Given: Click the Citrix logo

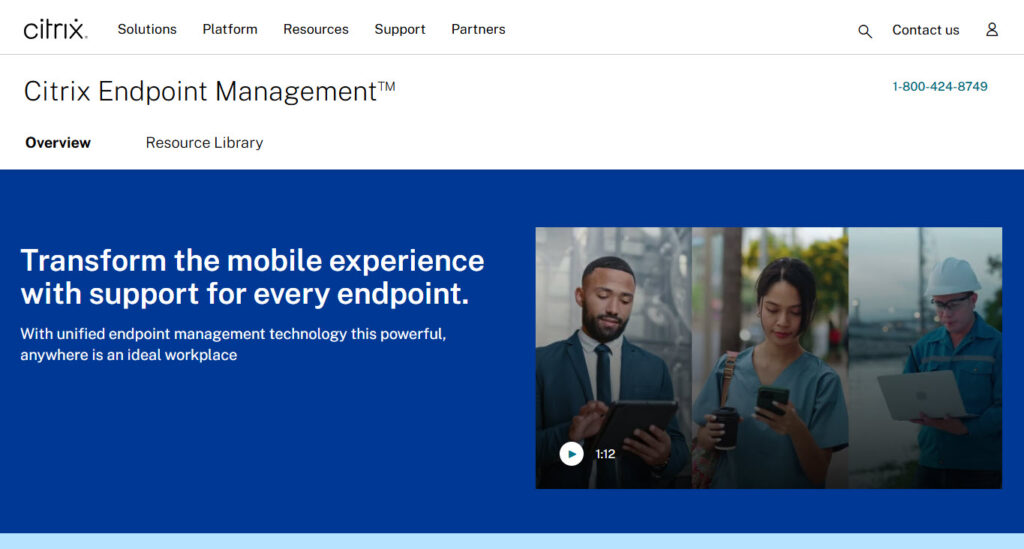Looking at the screenshot, I should click(x=56, y=29).
